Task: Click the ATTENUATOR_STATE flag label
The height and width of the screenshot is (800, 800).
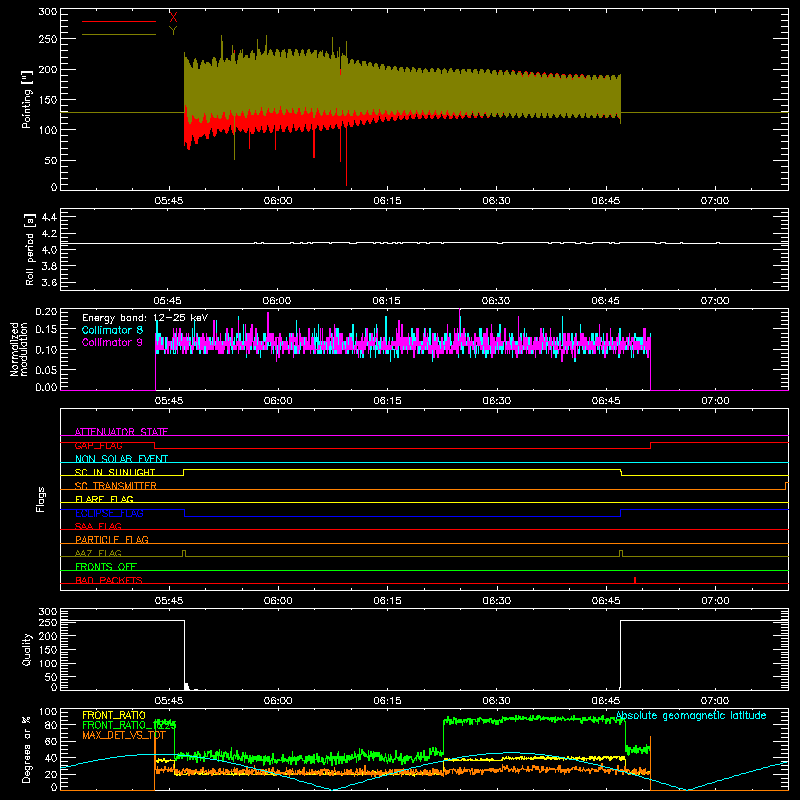Action: [x=121, y=432]
